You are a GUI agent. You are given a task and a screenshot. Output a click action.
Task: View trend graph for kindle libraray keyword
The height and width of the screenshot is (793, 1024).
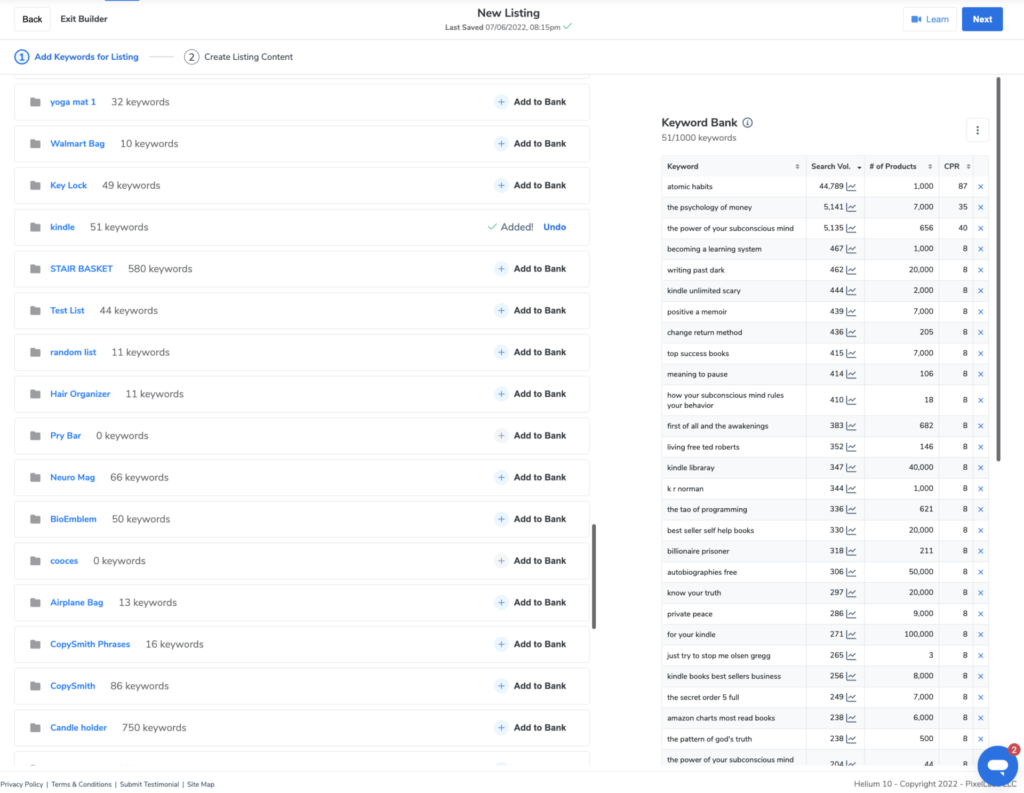tap(852, 467)
